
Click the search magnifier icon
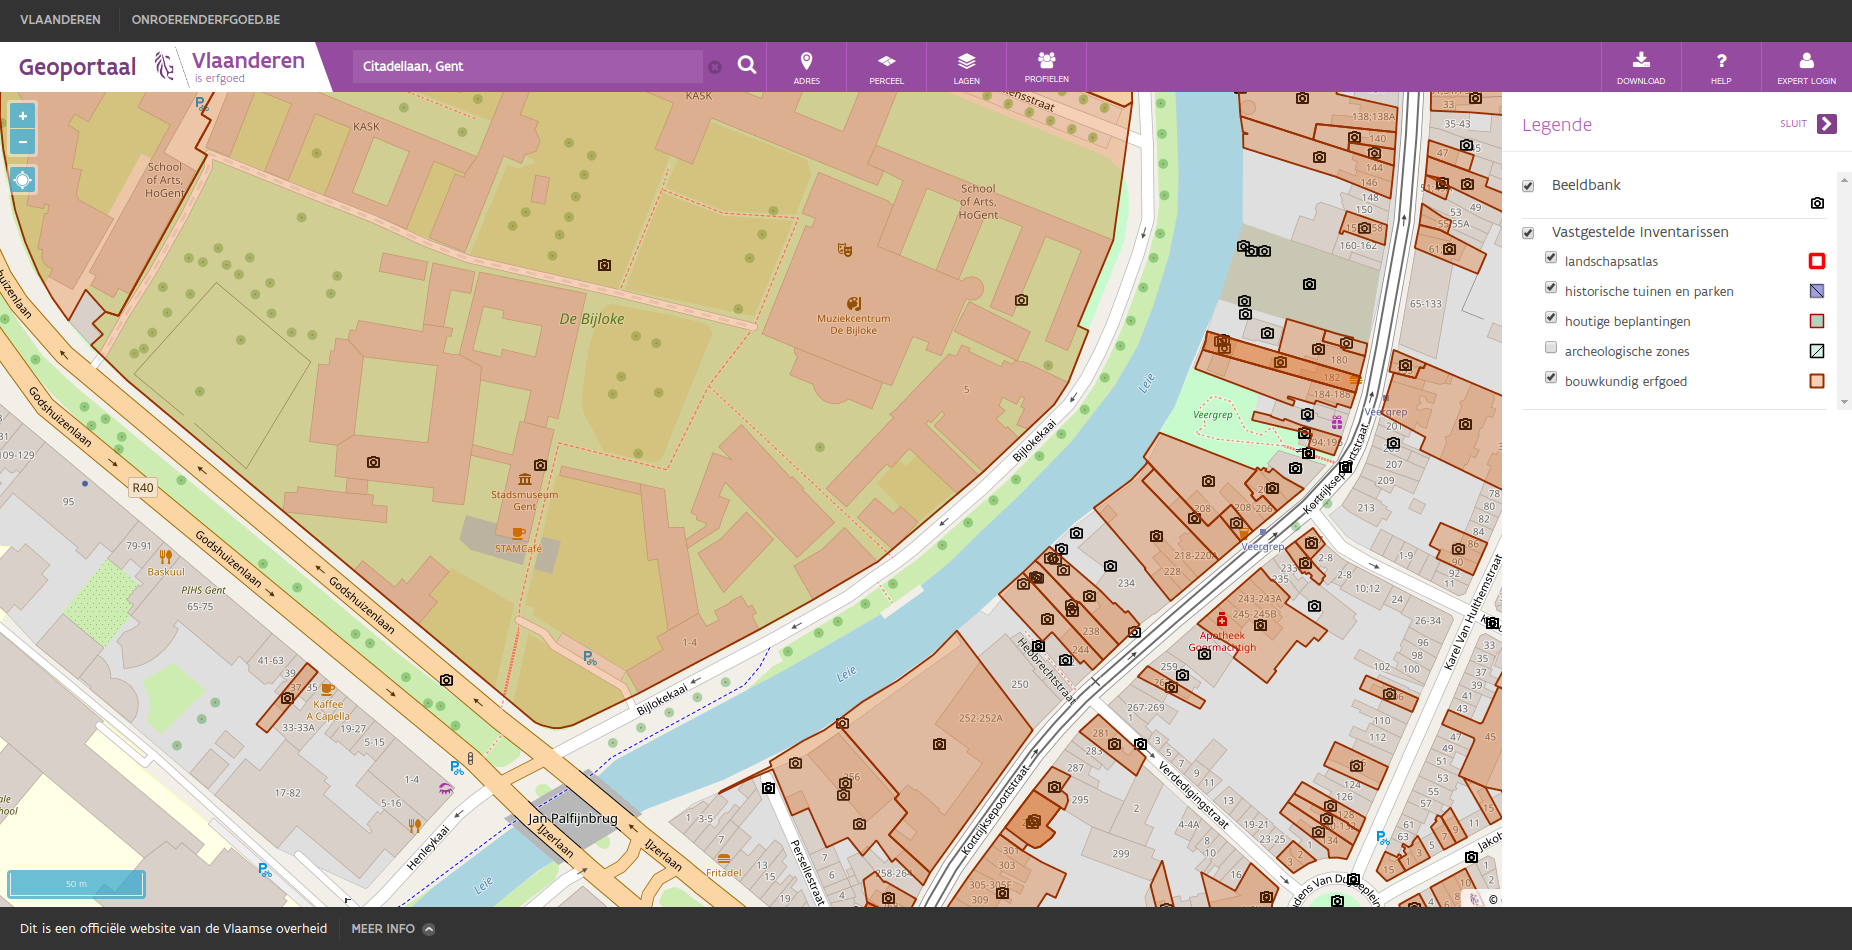(x=746, y=66)
